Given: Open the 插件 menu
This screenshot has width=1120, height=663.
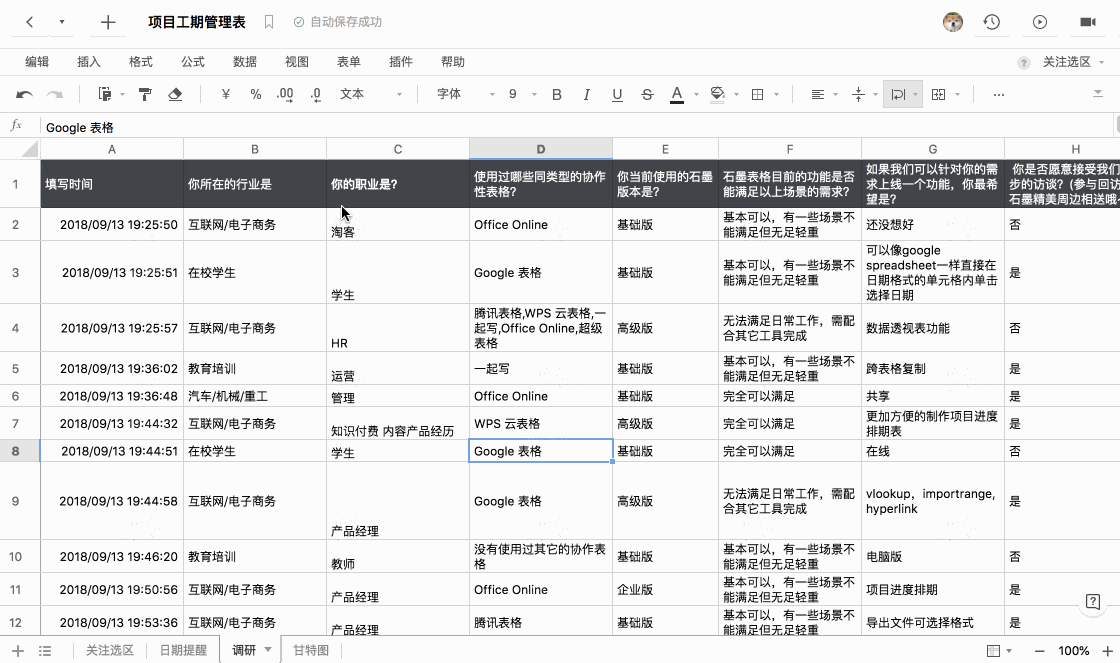Looking at the screenshot, I should pos(401,62).
